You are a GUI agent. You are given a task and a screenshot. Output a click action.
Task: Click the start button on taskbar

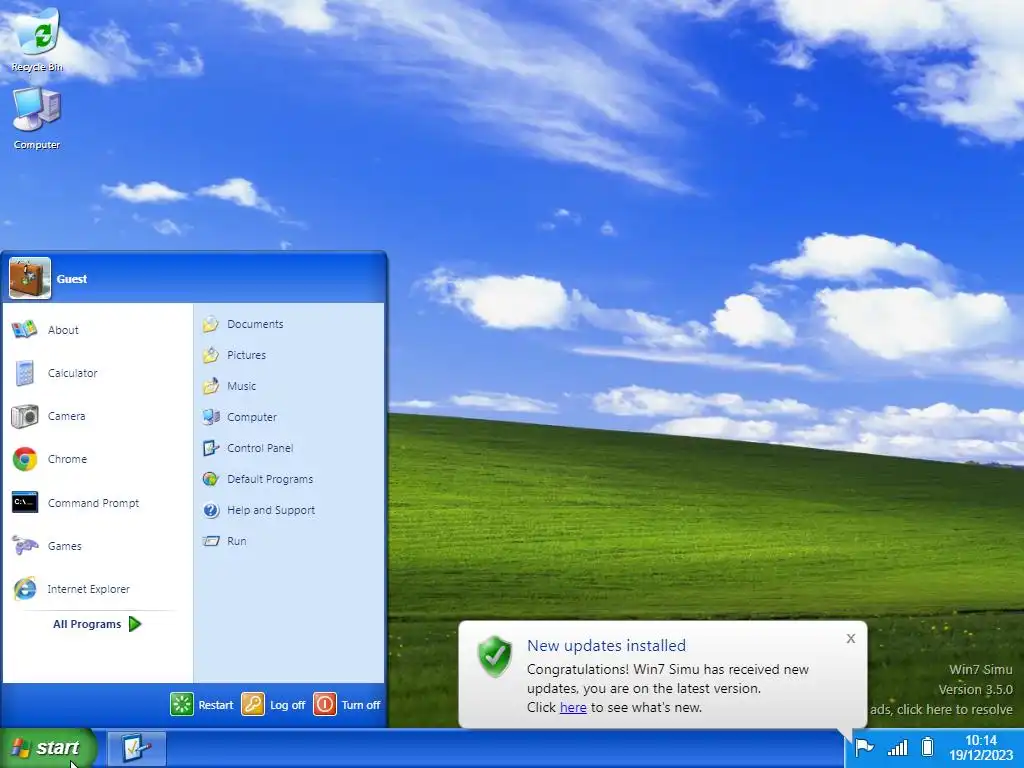tap(47, 748)
